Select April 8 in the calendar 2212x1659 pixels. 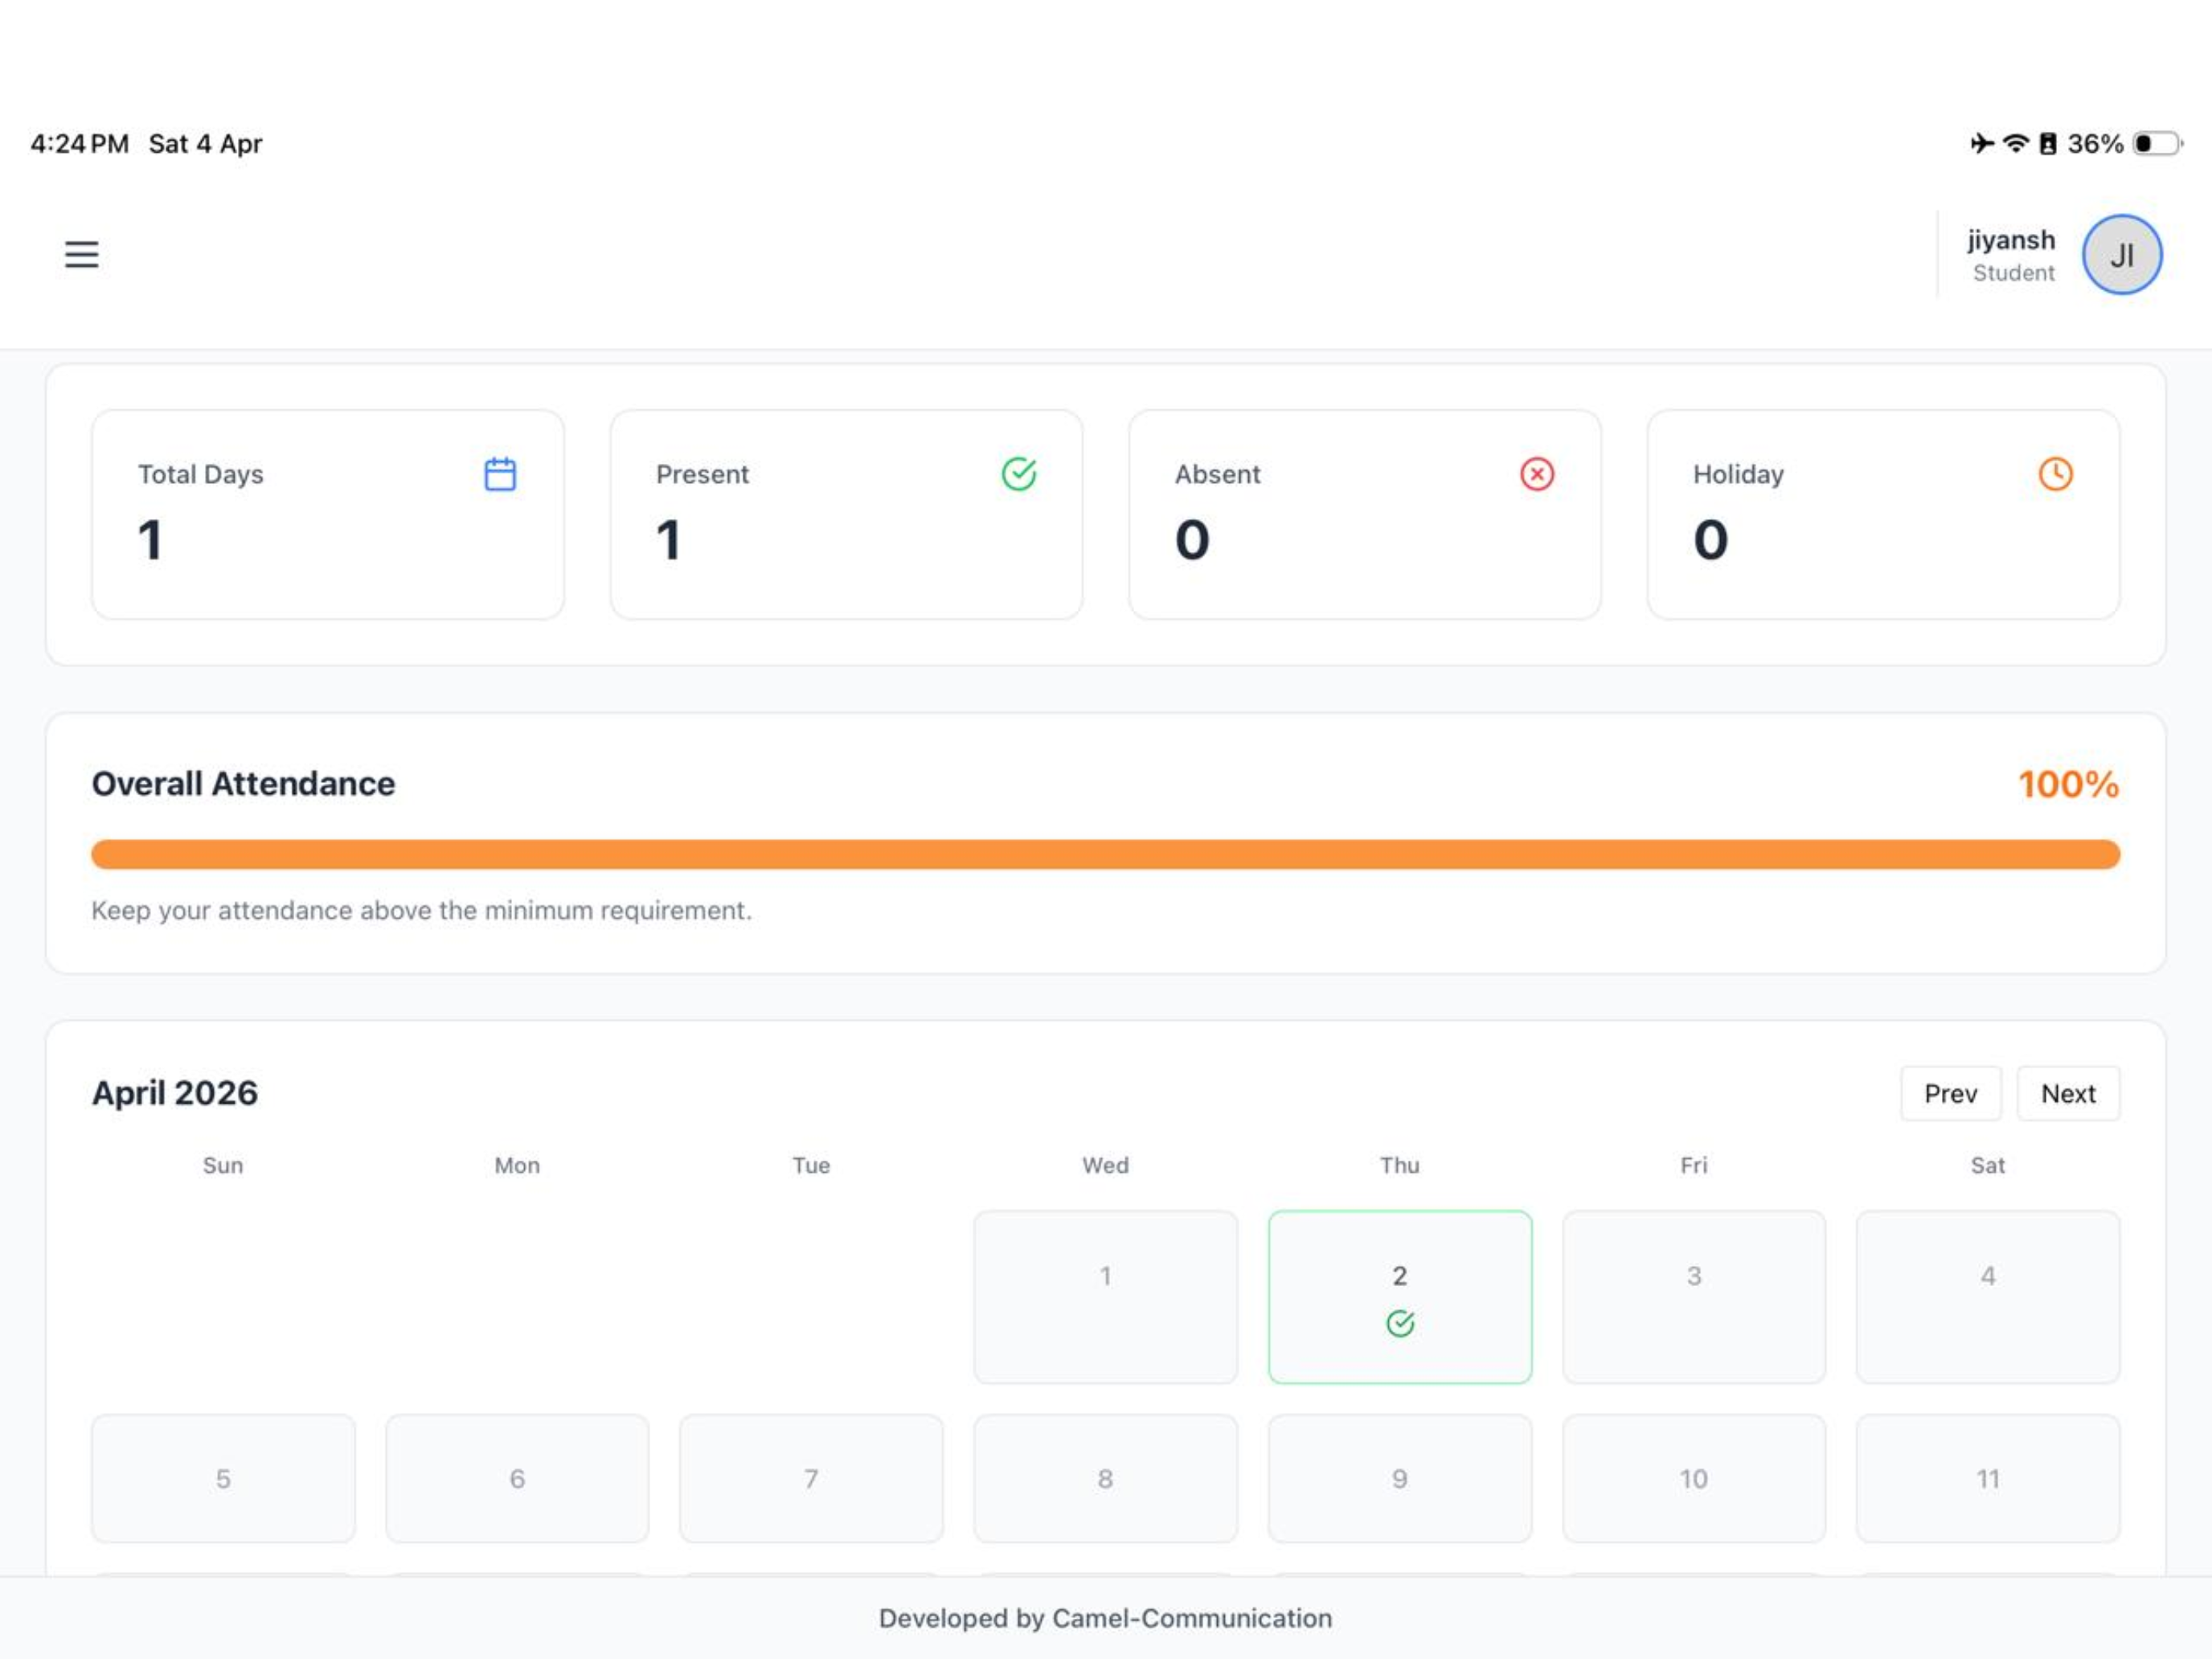1106,1478
